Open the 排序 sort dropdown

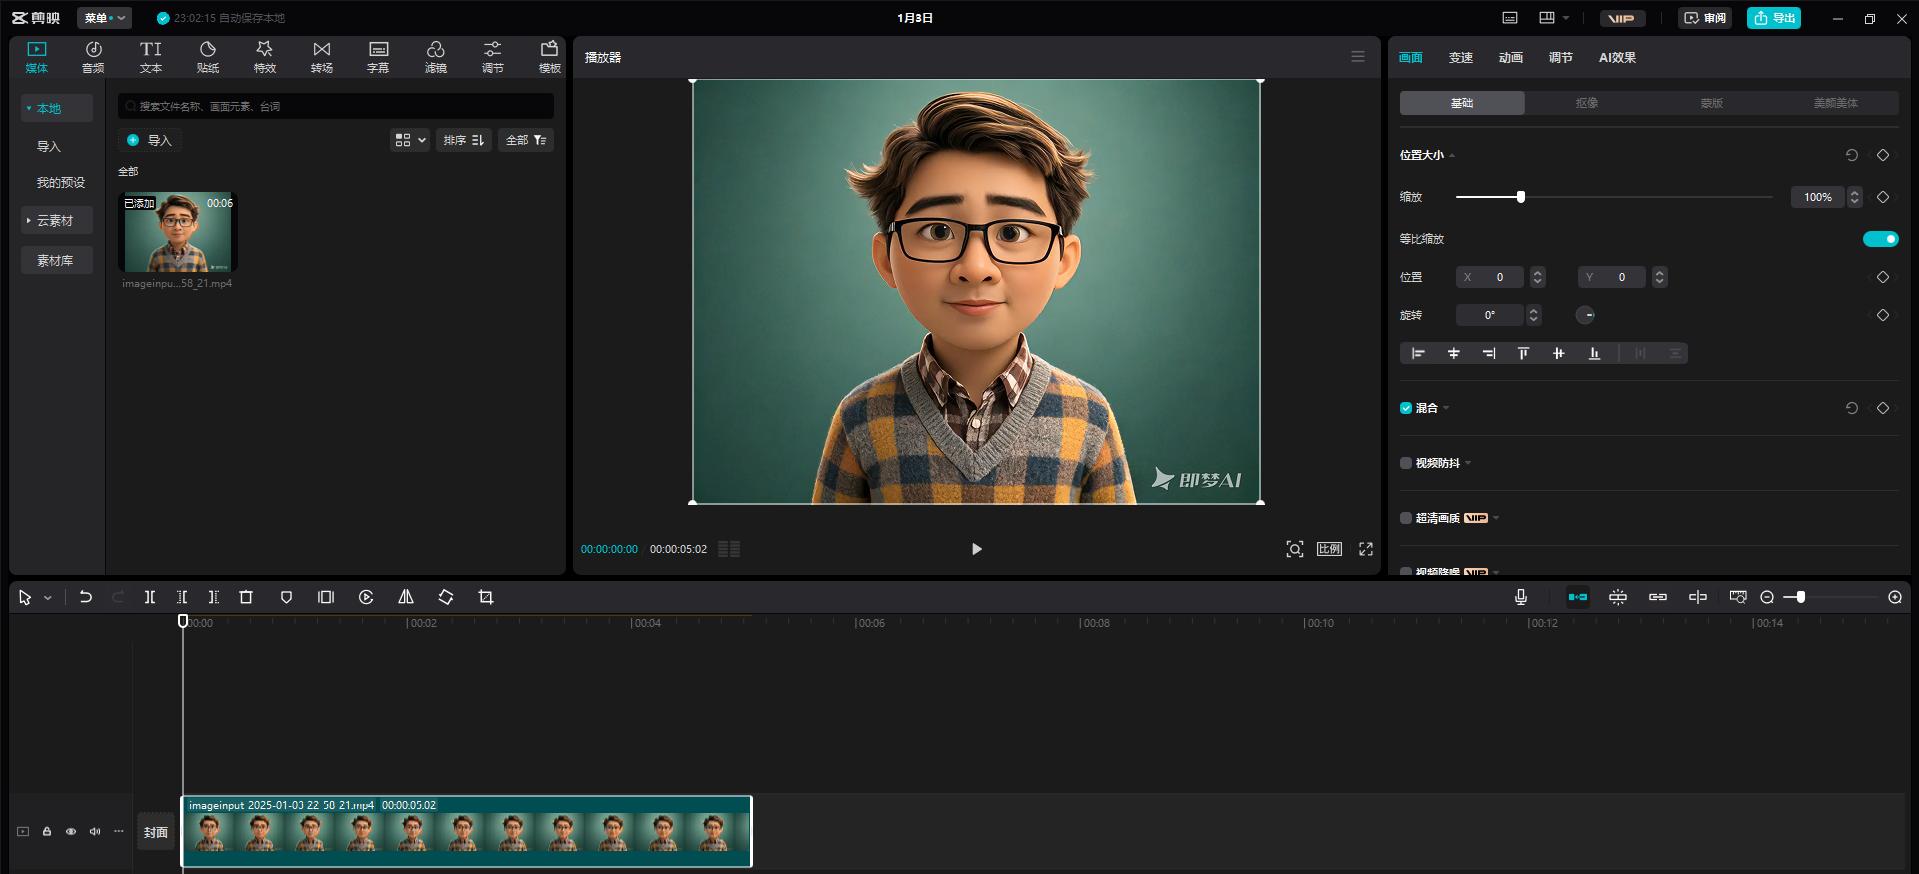pos(463,140)
